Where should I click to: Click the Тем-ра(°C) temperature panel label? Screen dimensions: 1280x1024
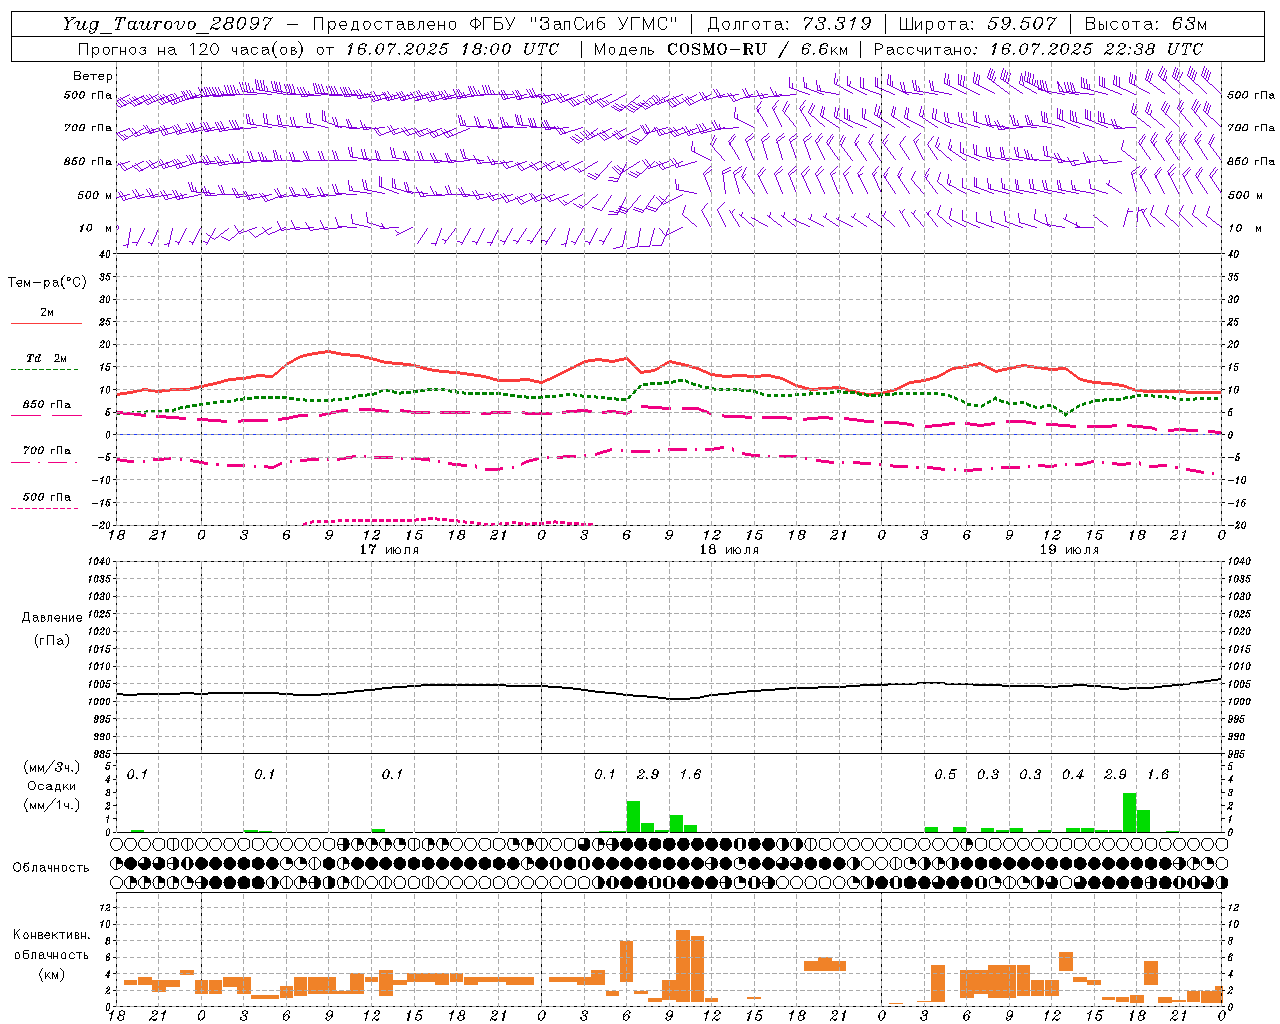pos(47,283)
